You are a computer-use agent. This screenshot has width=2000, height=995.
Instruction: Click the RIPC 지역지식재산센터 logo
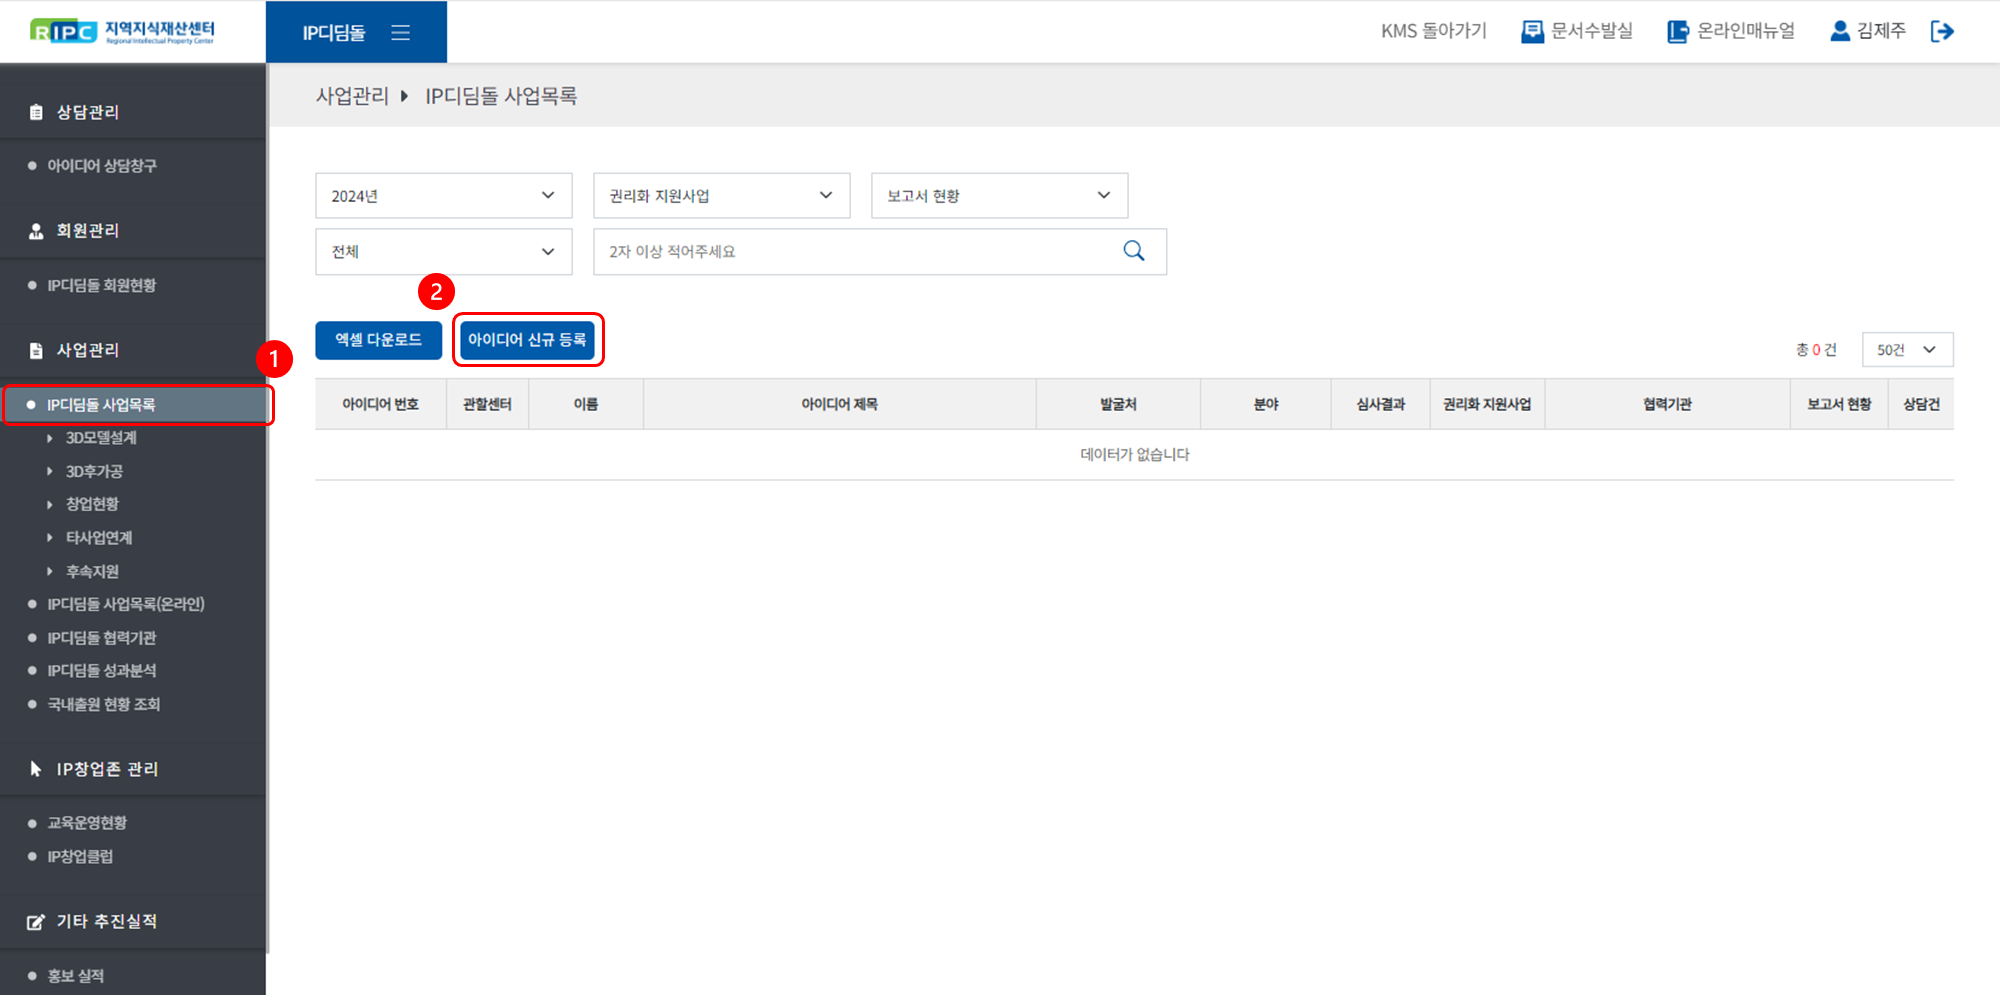coord(122,32)
